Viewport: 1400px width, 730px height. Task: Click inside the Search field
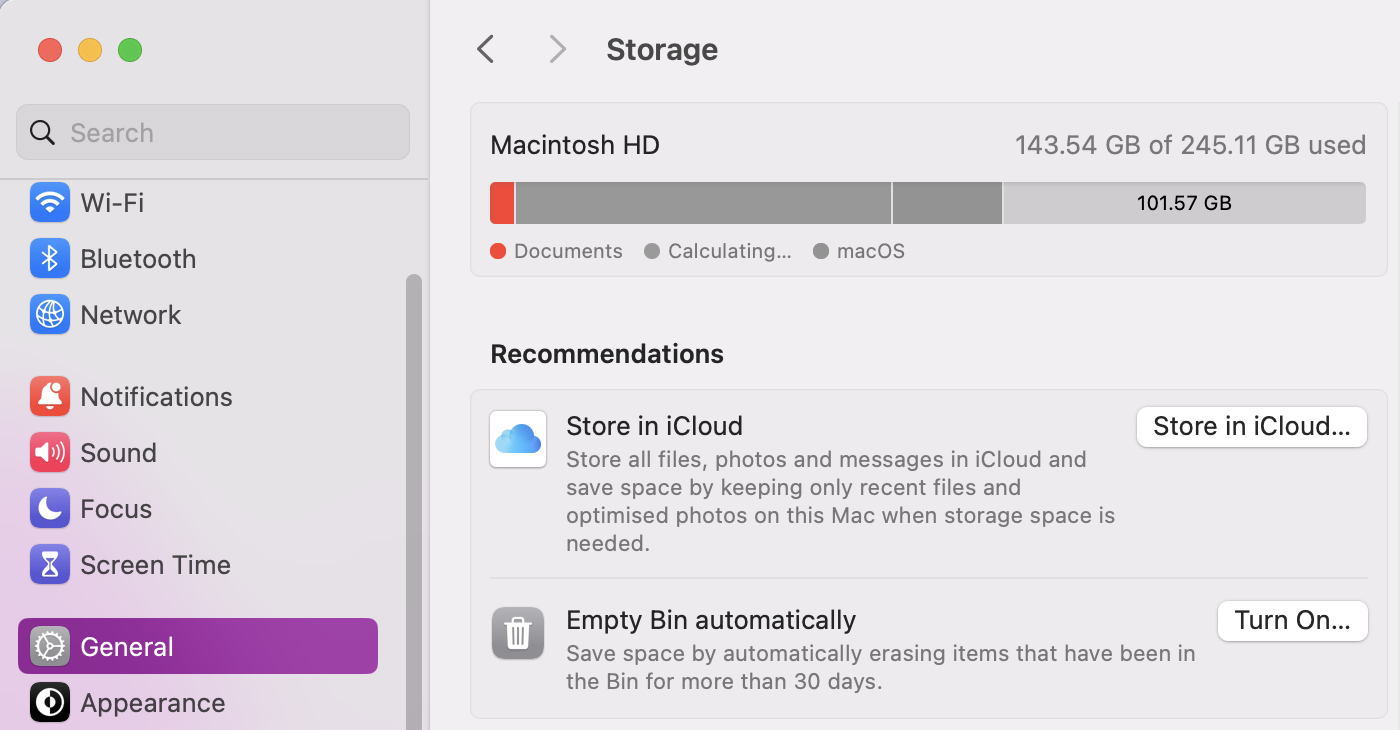(212, 131)
